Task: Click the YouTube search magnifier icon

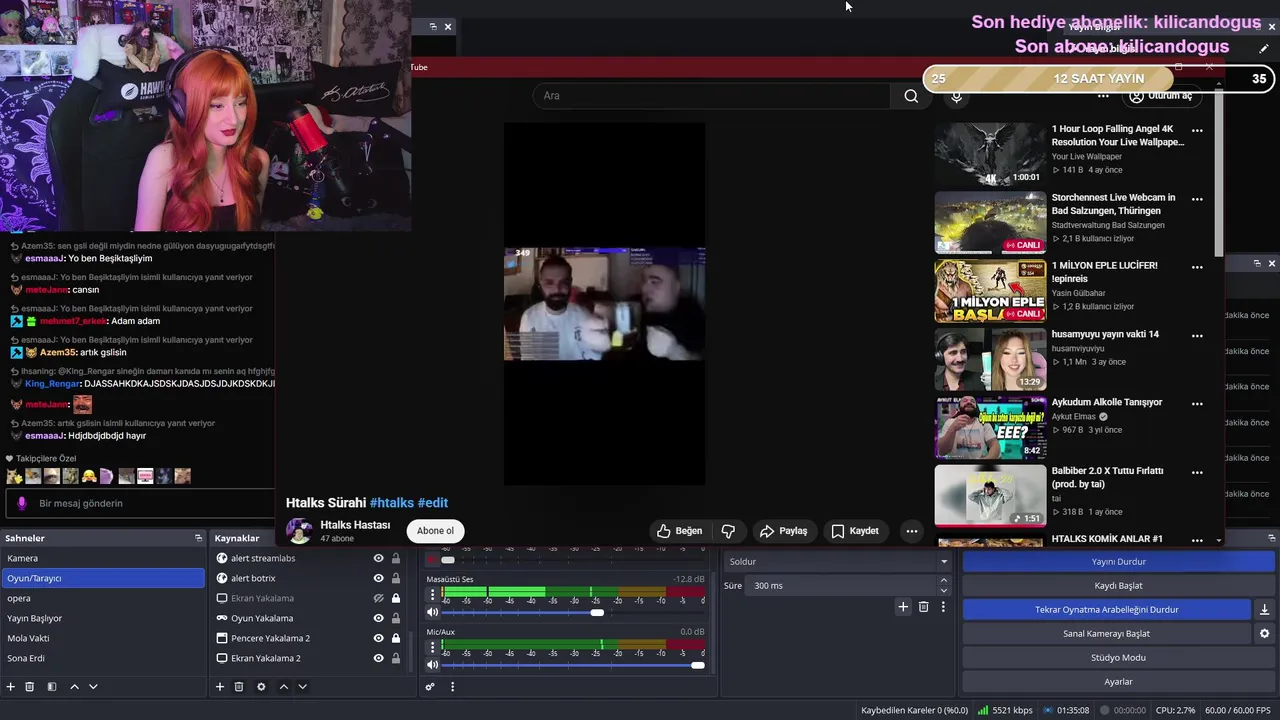Action: click(x=911, y=96)
